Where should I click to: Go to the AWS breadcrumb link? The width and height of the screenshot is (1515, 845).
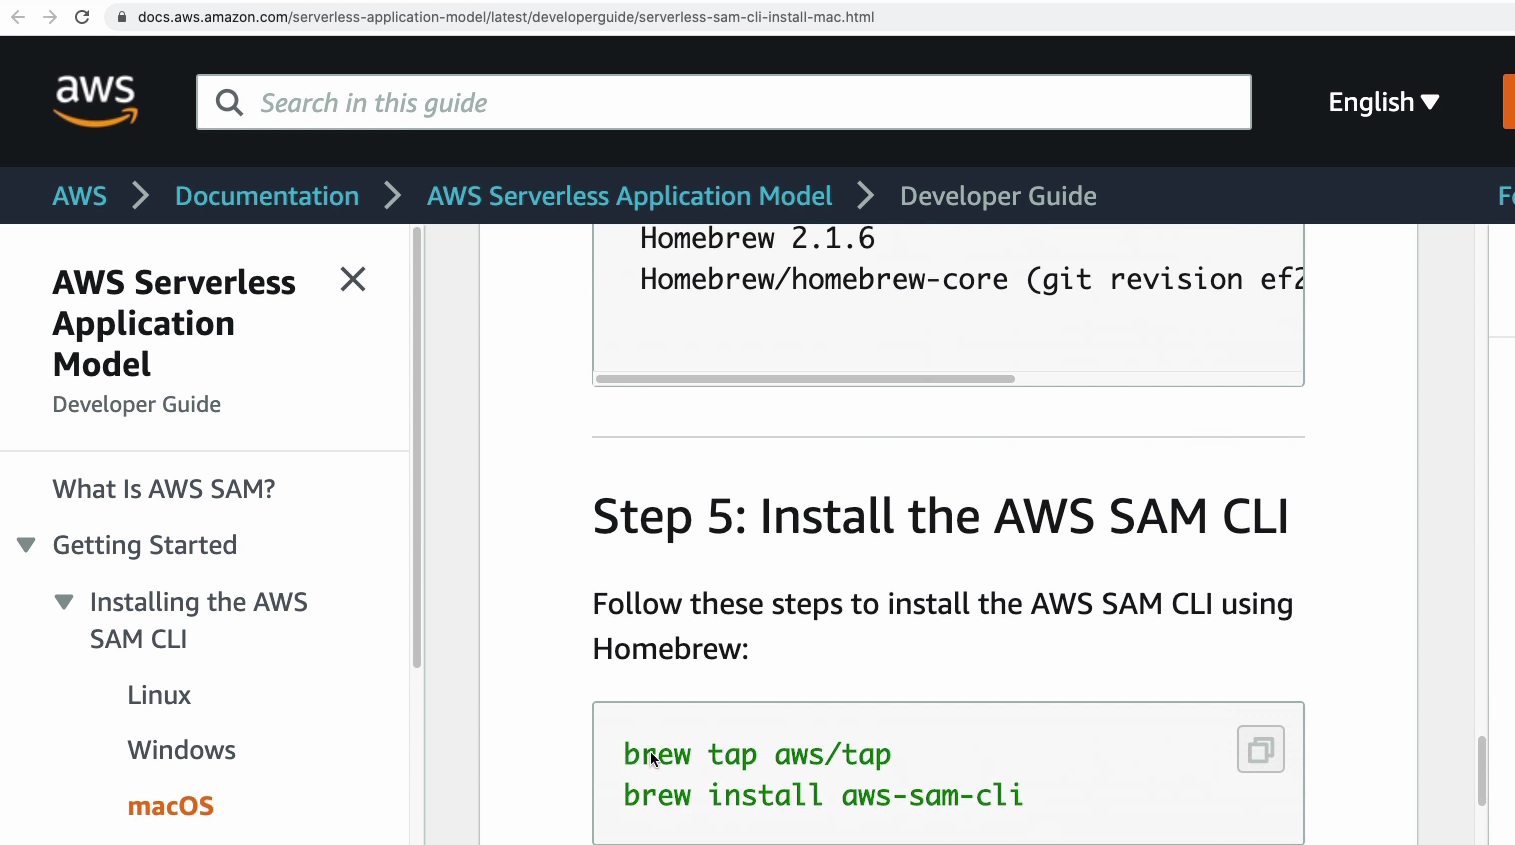(x=79, y=196)
